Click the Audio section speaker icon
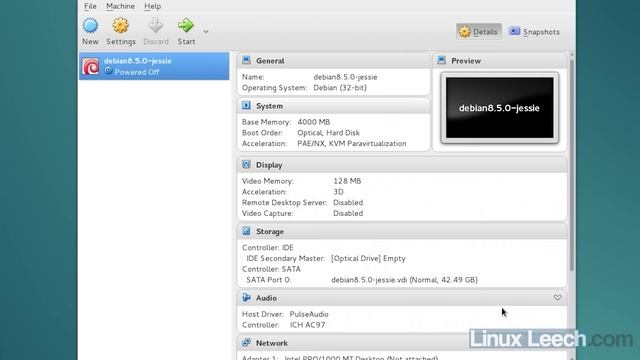The width and height of the screenshot is (640, 360). (246, 298)
